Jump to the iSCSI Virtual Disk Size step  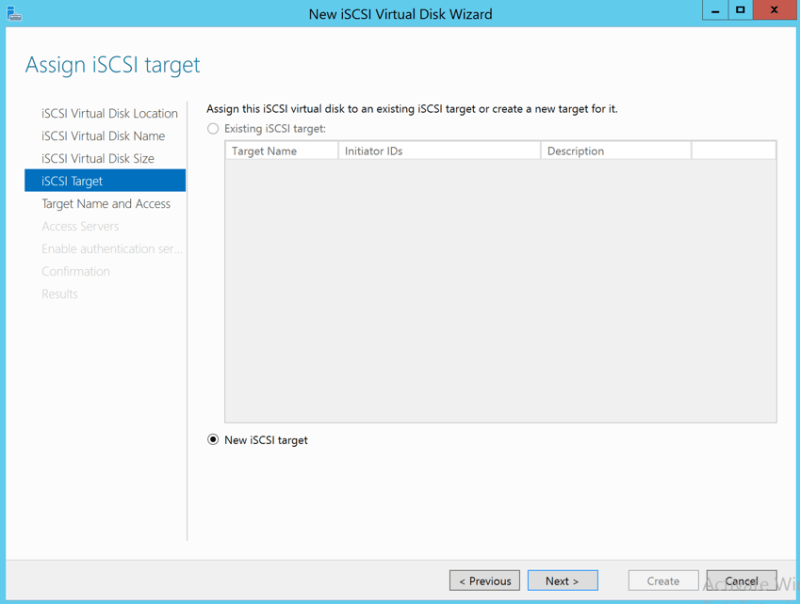click(98, 159)
